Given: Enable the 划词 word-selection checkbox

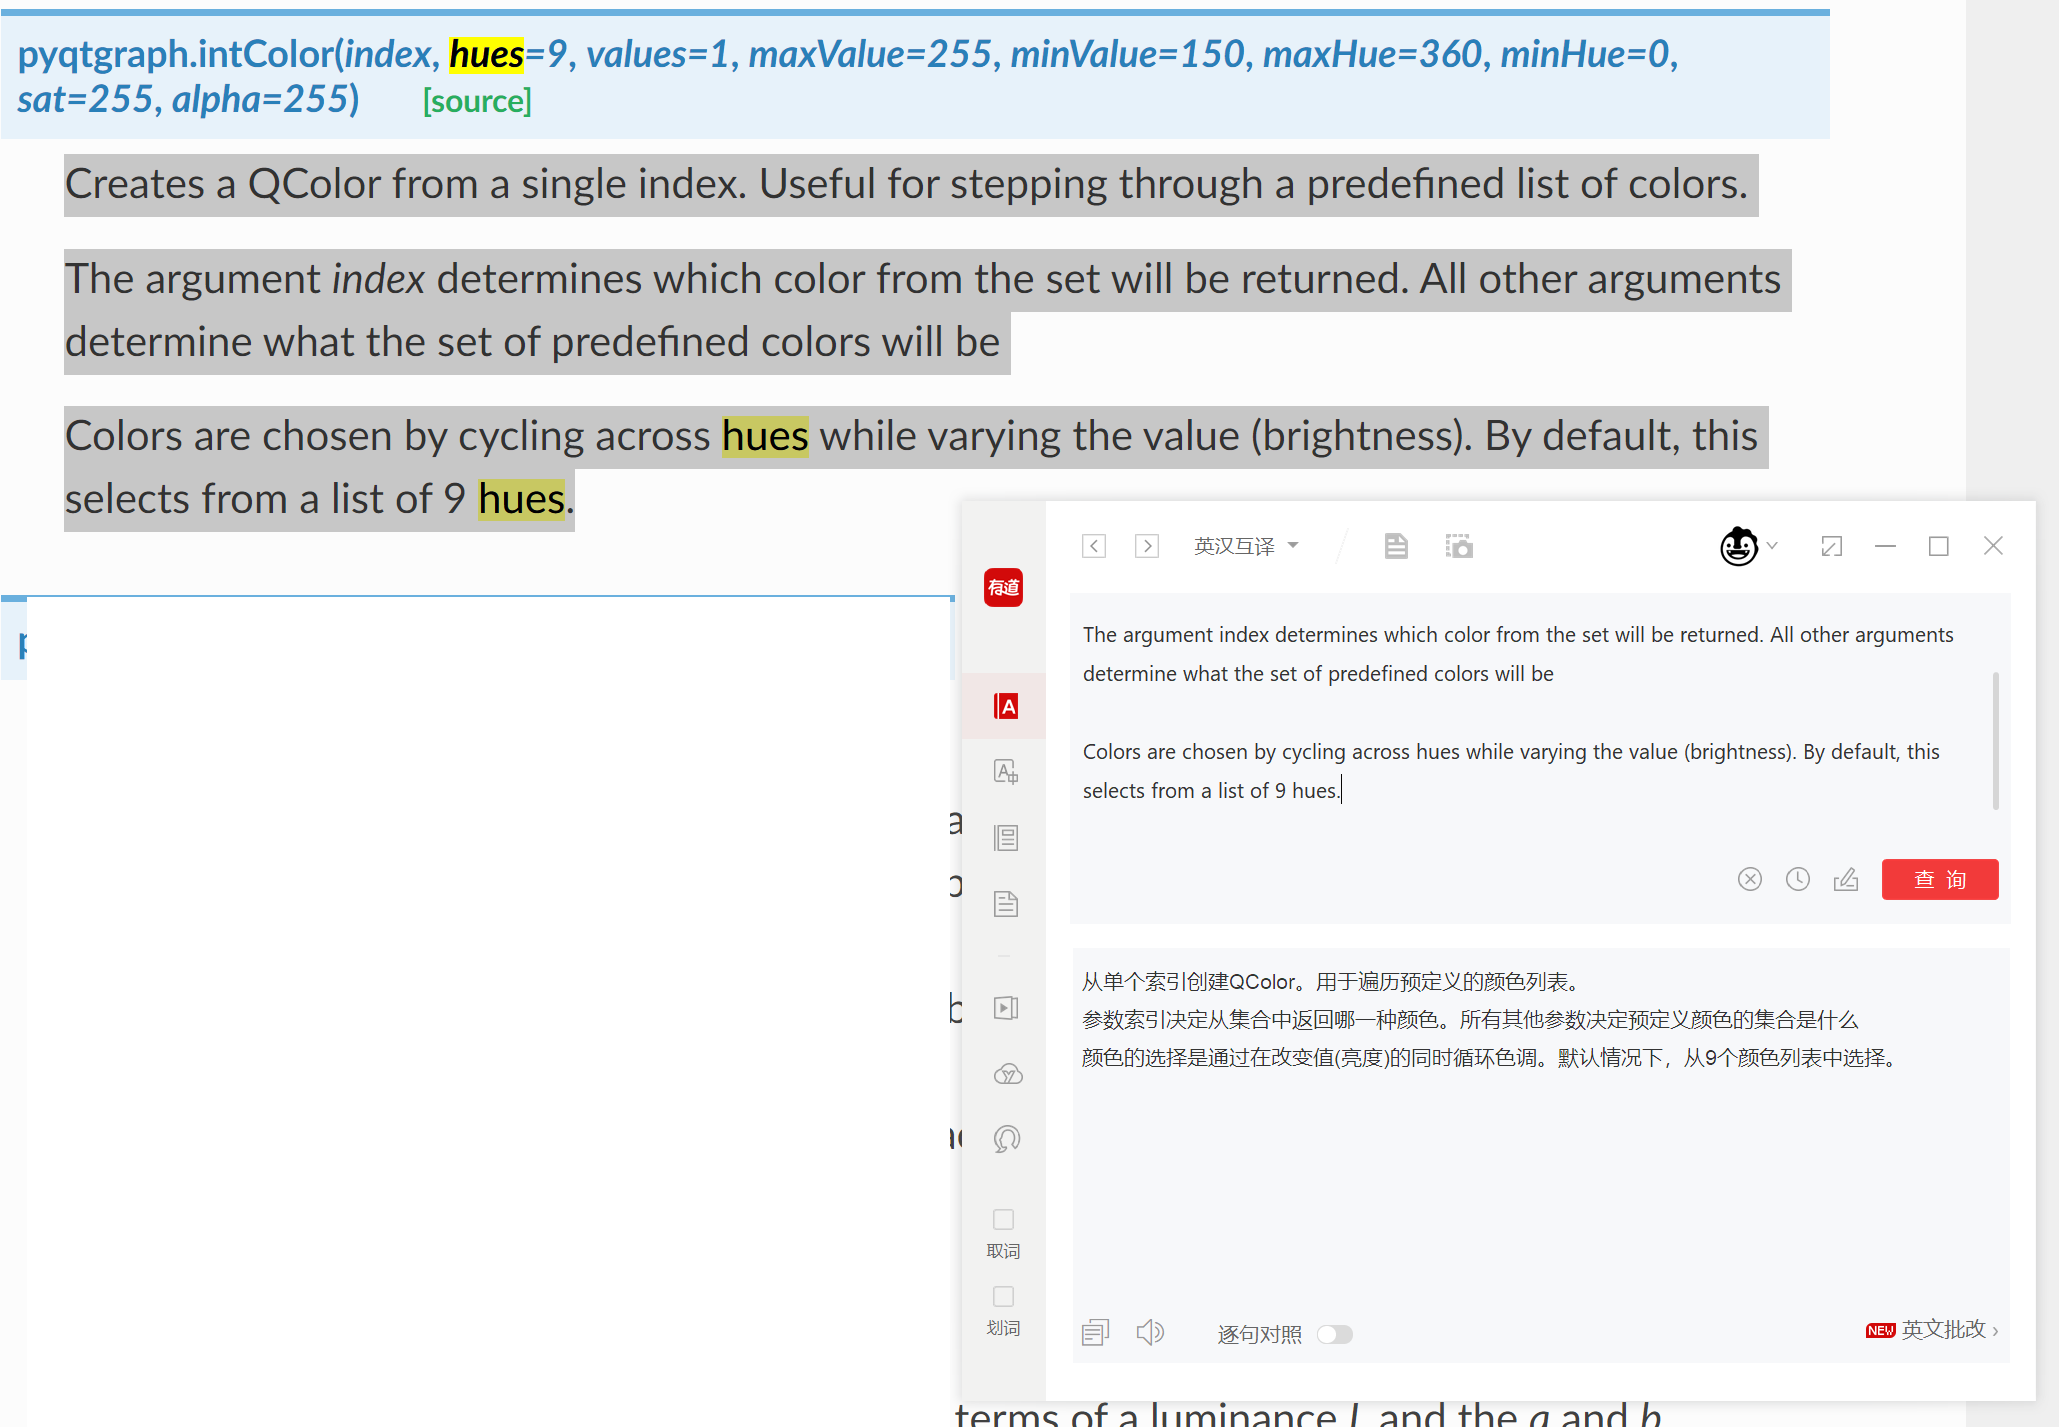Looking at the screenshot, I should pos(1003,1296).
